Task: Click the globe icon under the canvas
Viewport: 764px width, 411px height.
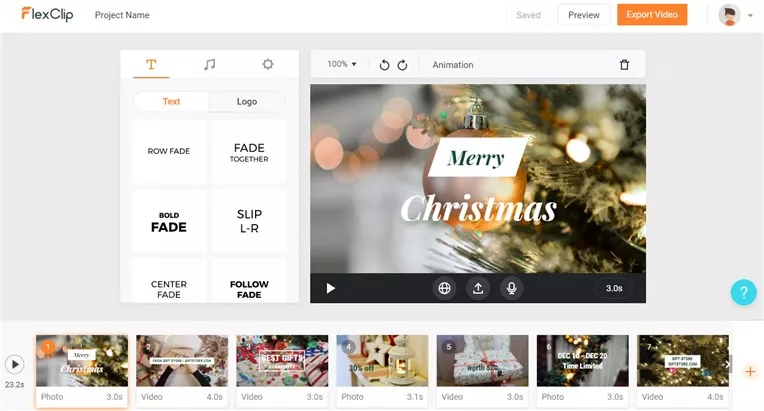Action: pyautogui.click(x=444, y=288)
